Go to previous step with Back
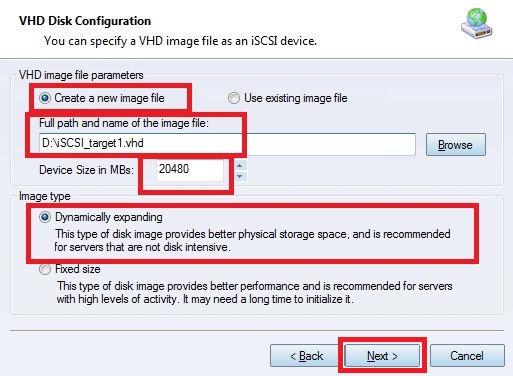Viewport: 513px width, 376px height. click(x=307, y=356)
